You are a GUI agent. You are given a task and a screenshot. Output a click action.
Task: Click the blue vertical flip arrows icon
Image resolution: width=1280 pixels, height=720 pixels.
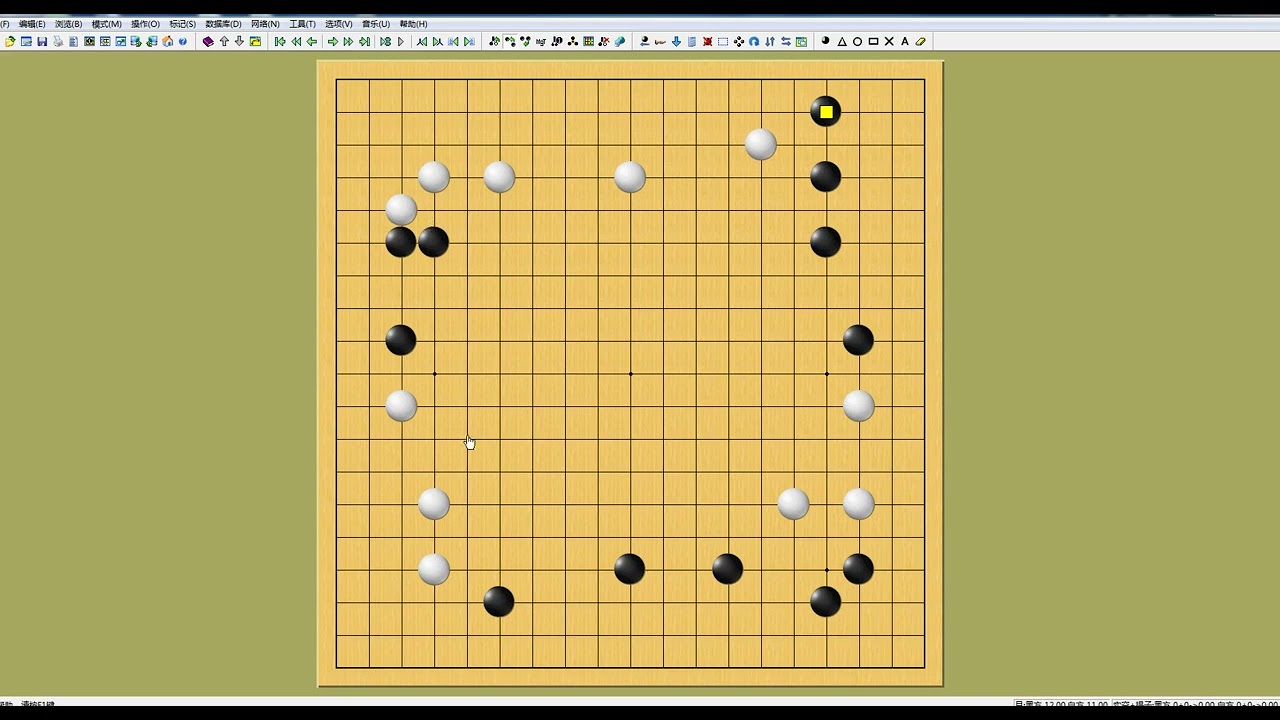(x=770, y=42)
